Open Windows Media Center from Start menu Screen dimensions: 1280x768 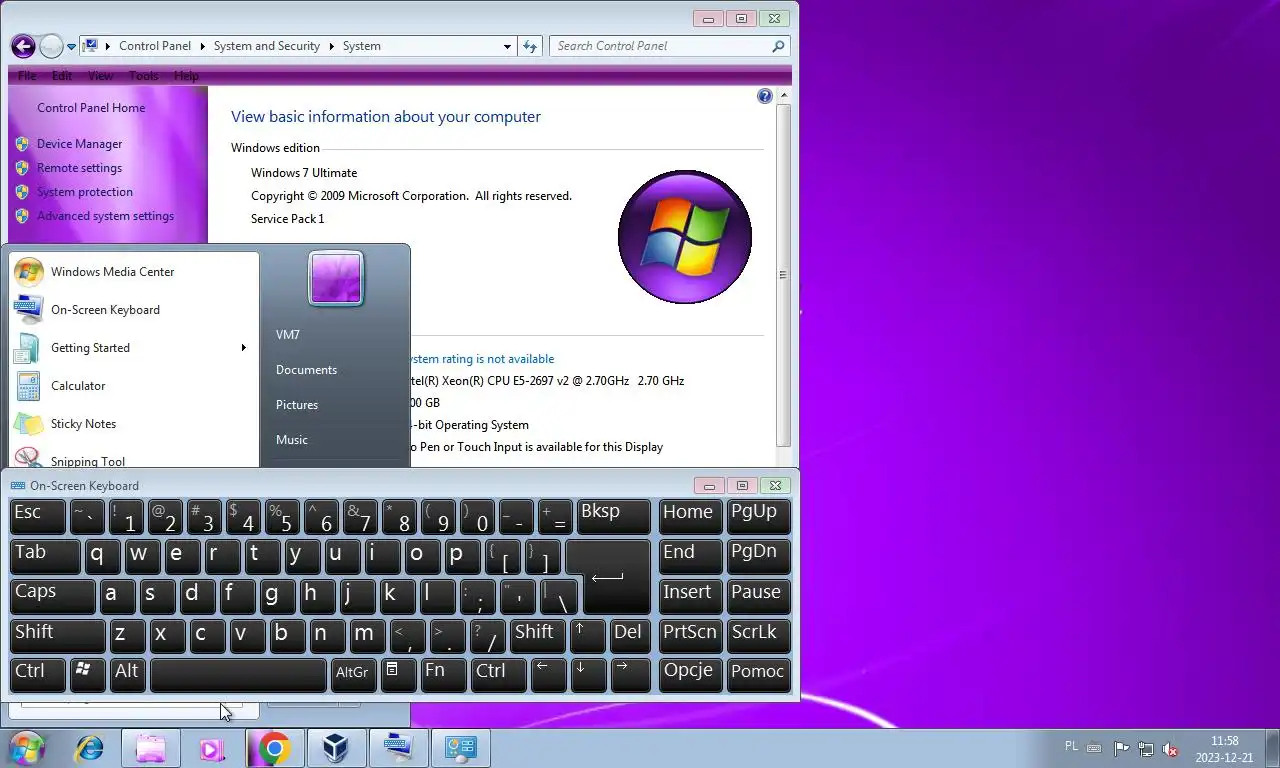(133, 272)
